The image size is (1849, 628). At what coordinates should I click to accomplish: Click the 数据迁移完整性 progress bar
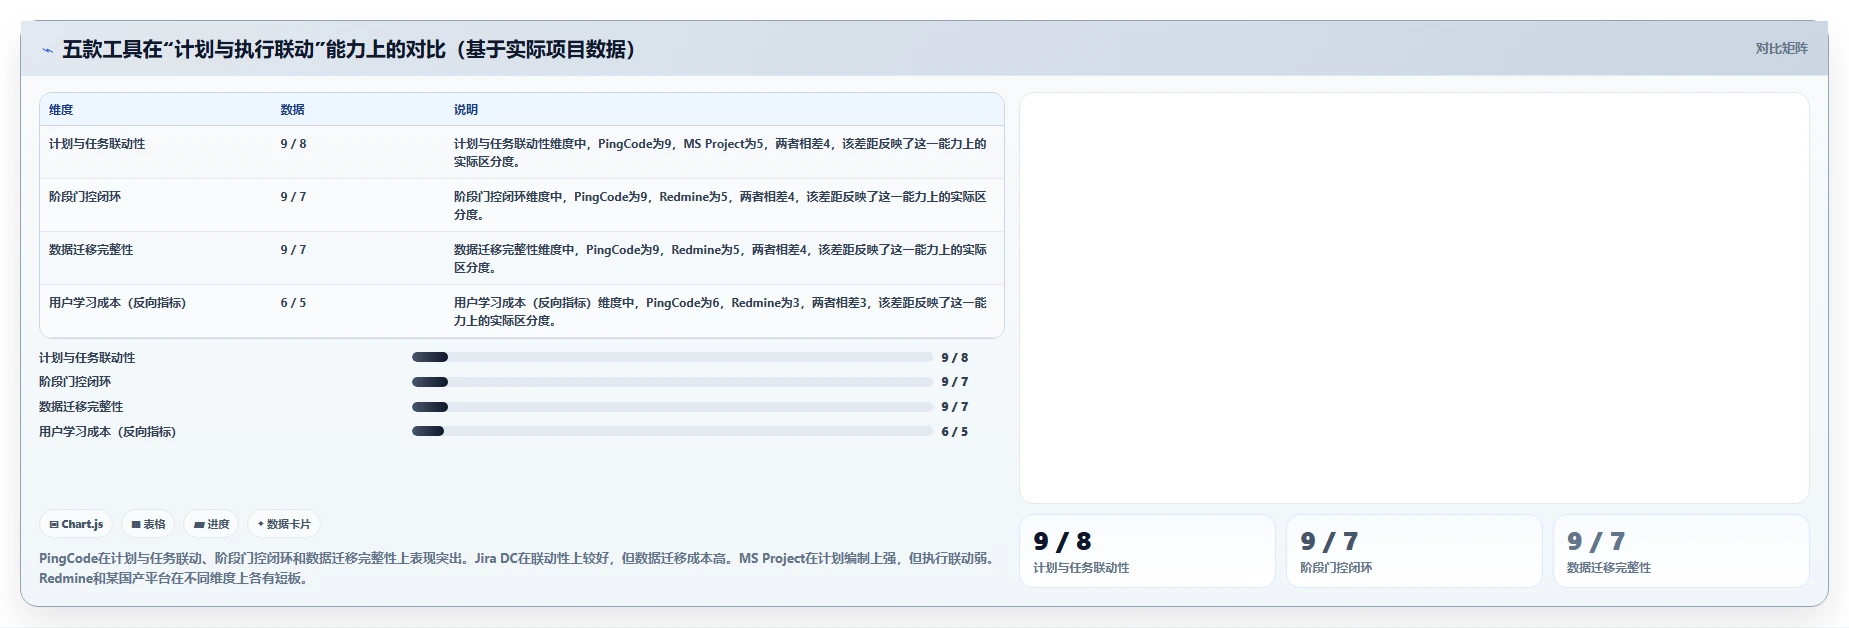(672, 407)
